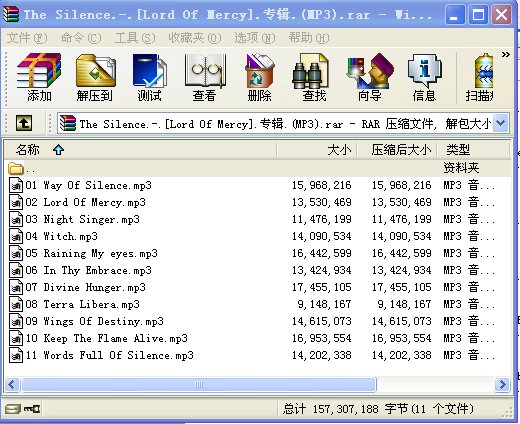520x424 pixels.
Task: Click the WinRAR title bar icon
Action: 11,14
